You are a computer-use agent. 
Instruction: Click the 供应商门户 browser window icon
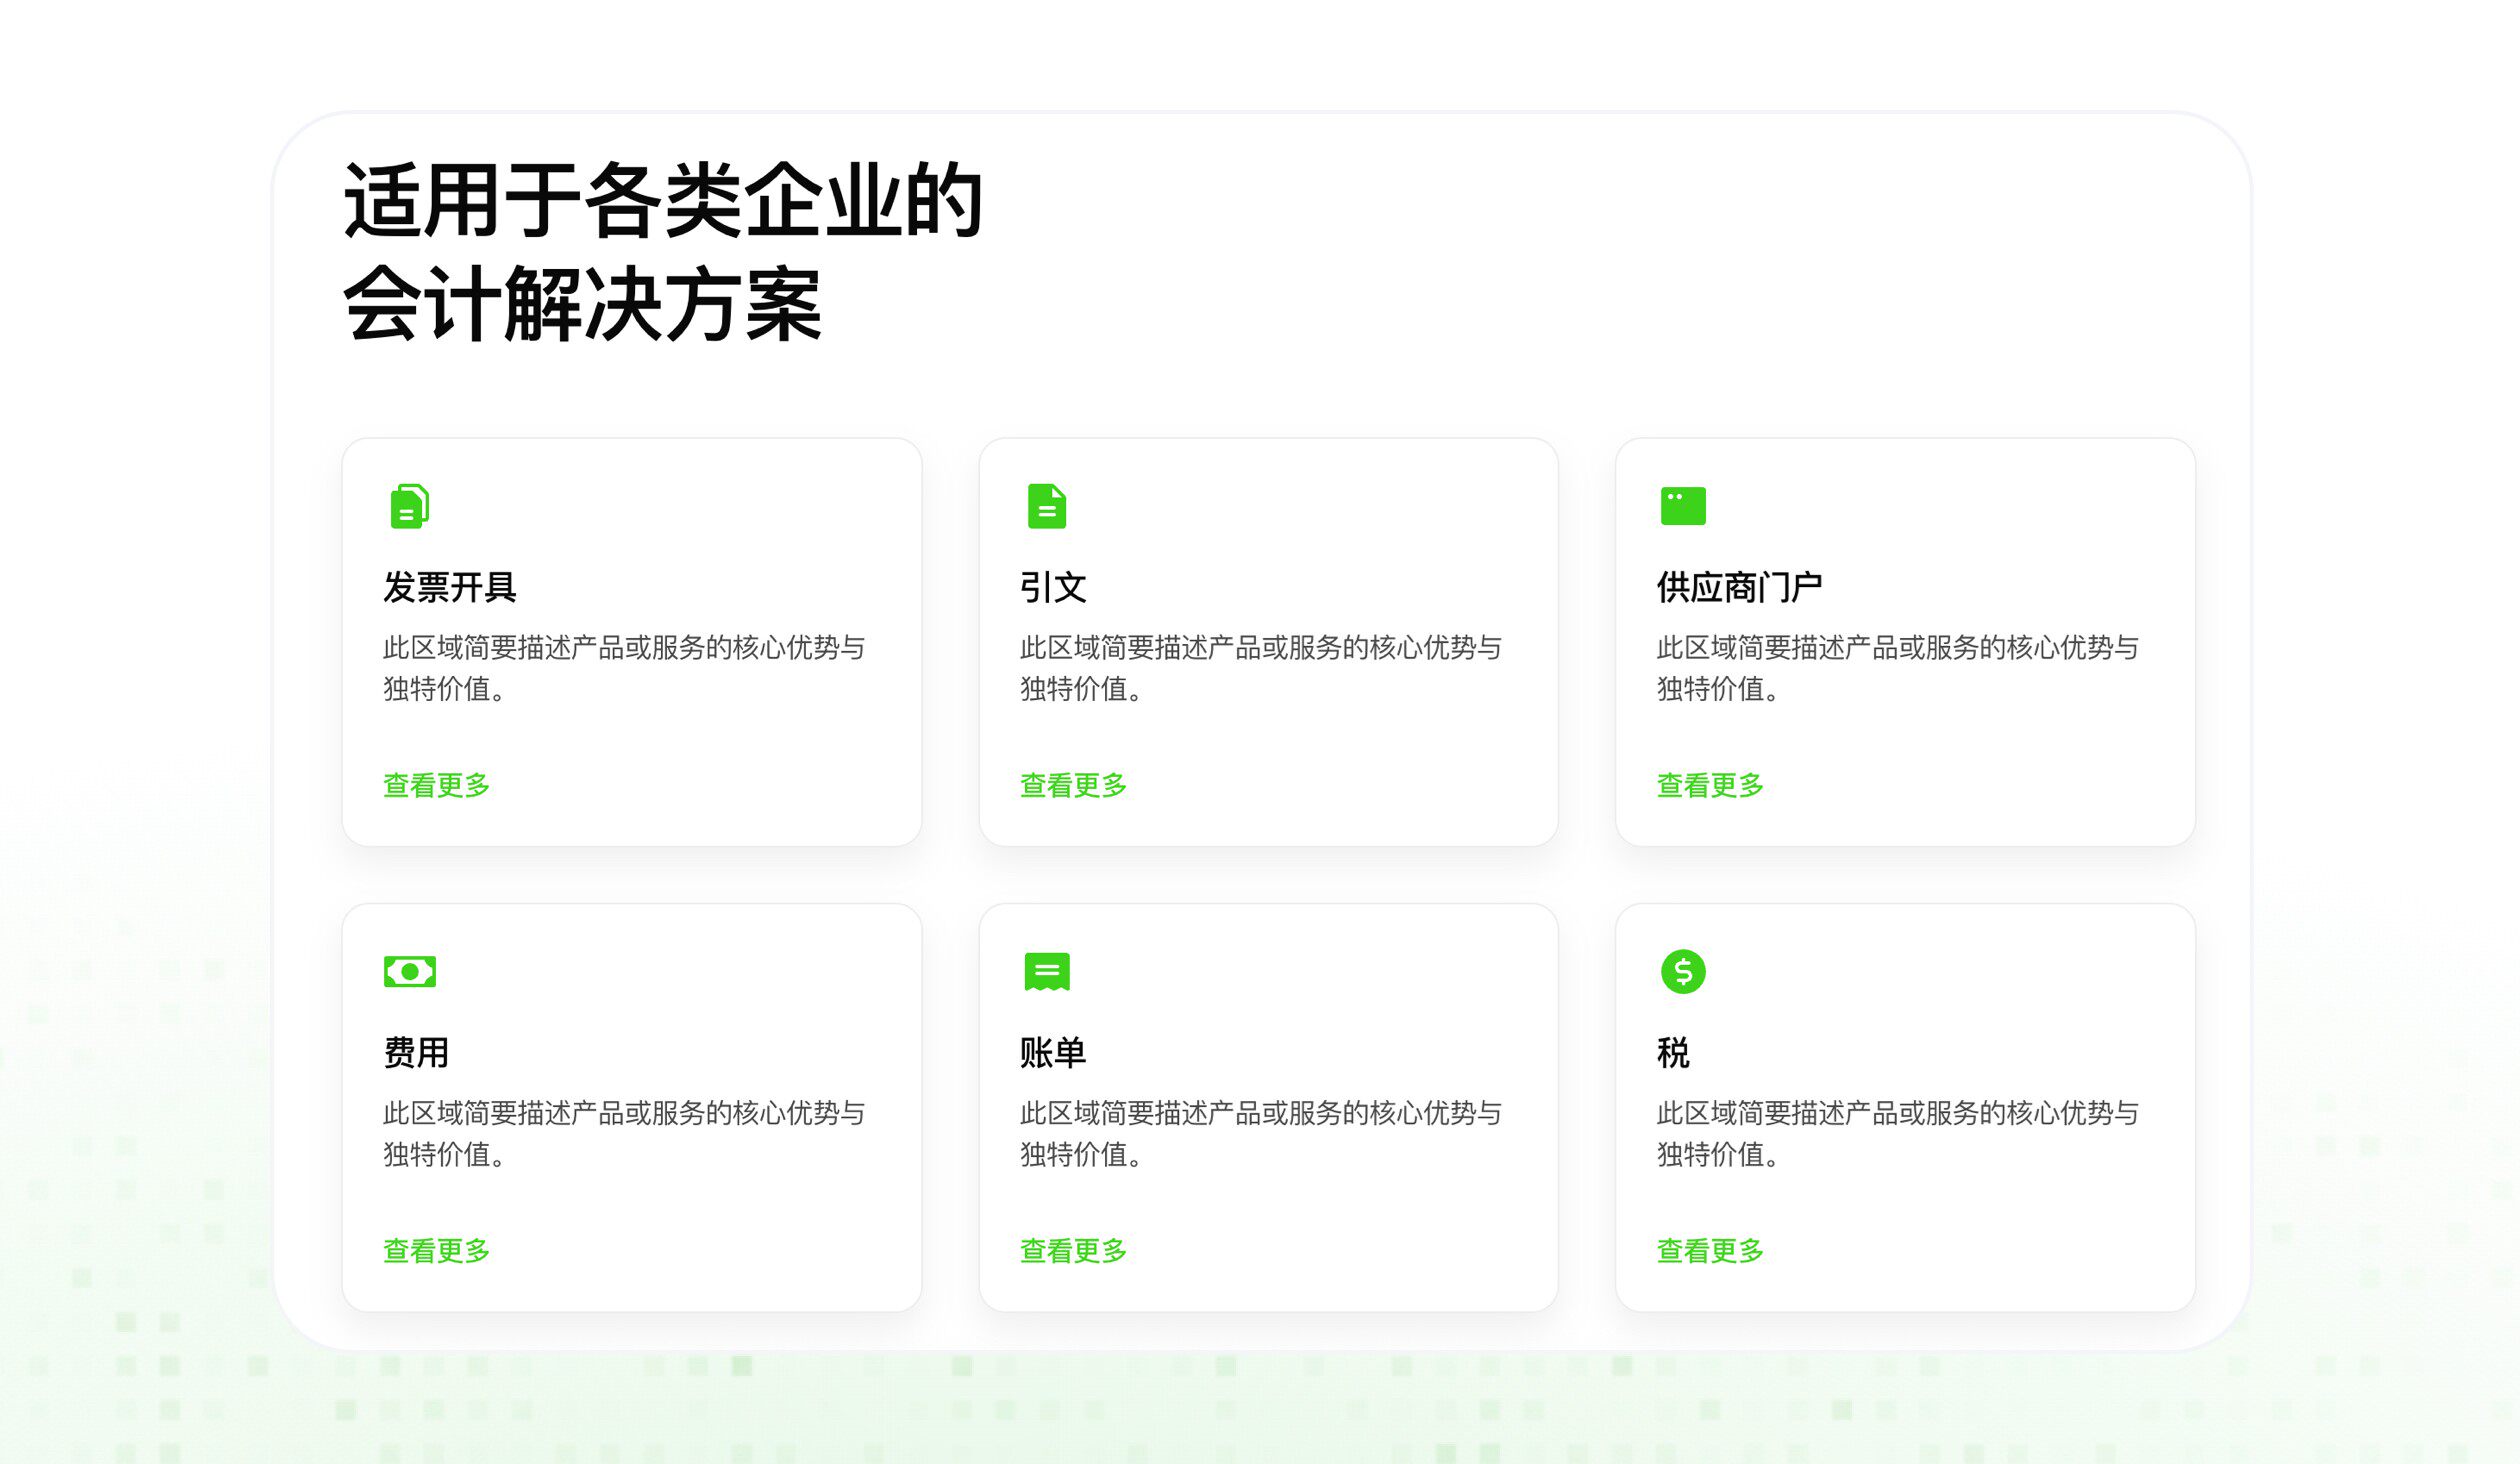coord(1684,505)
